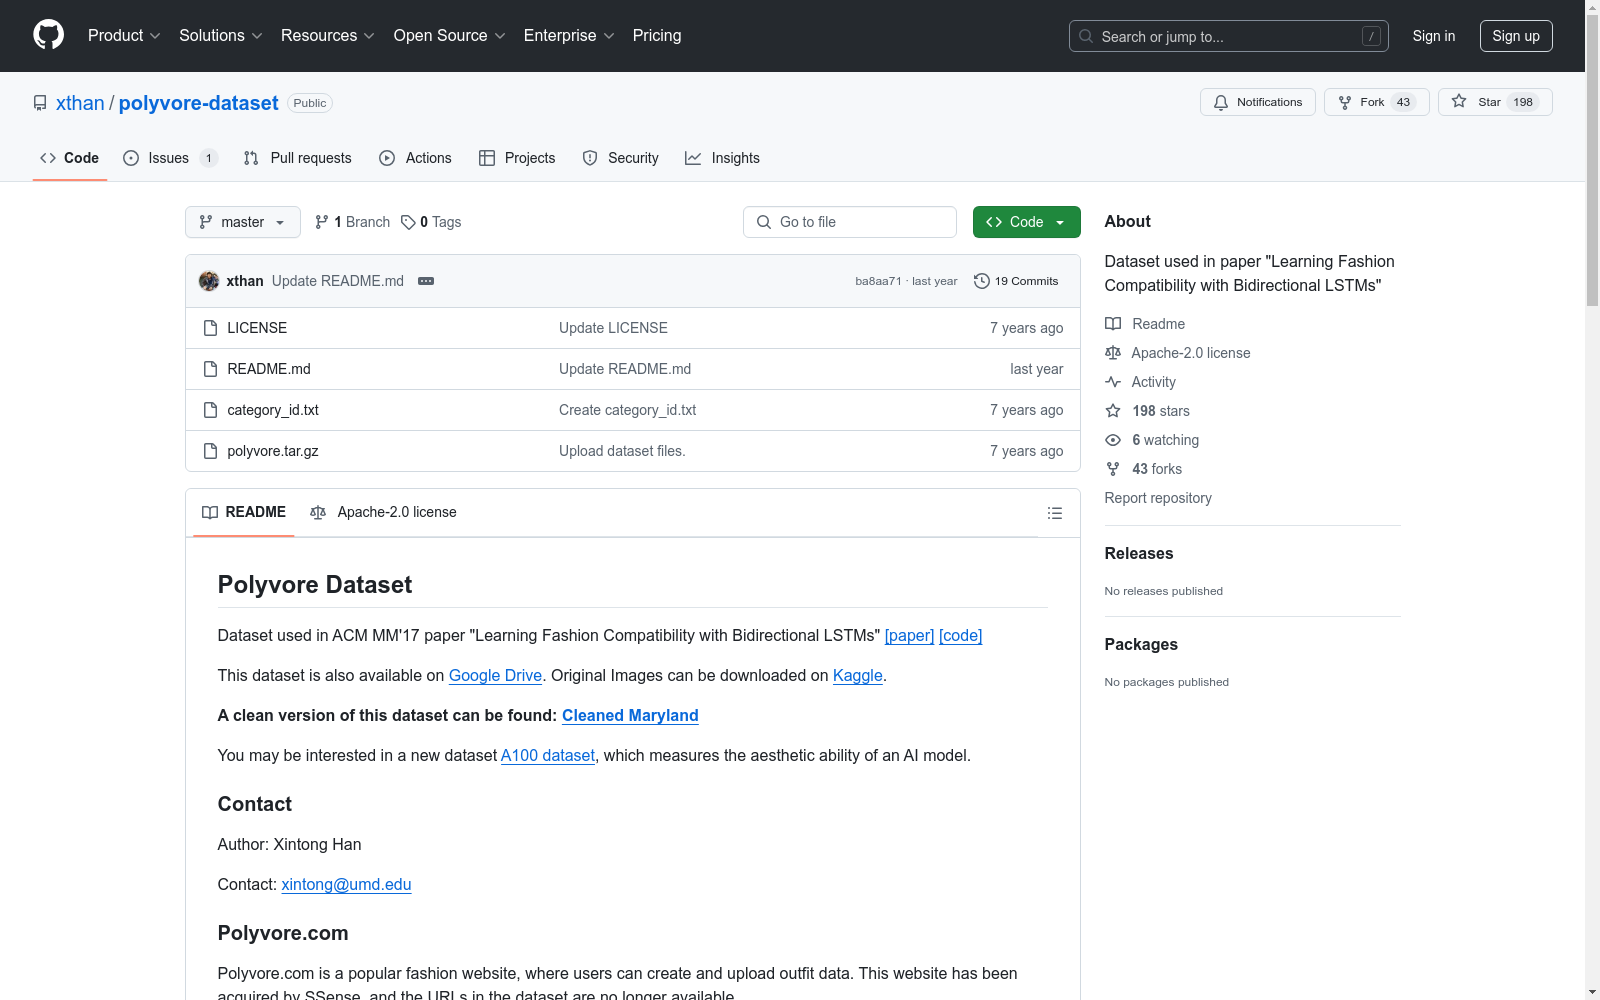Screen dimensions: 1600x1000
Task: Open the Packages section heading
Action: pyautogui.click(x=1141, y=645)
